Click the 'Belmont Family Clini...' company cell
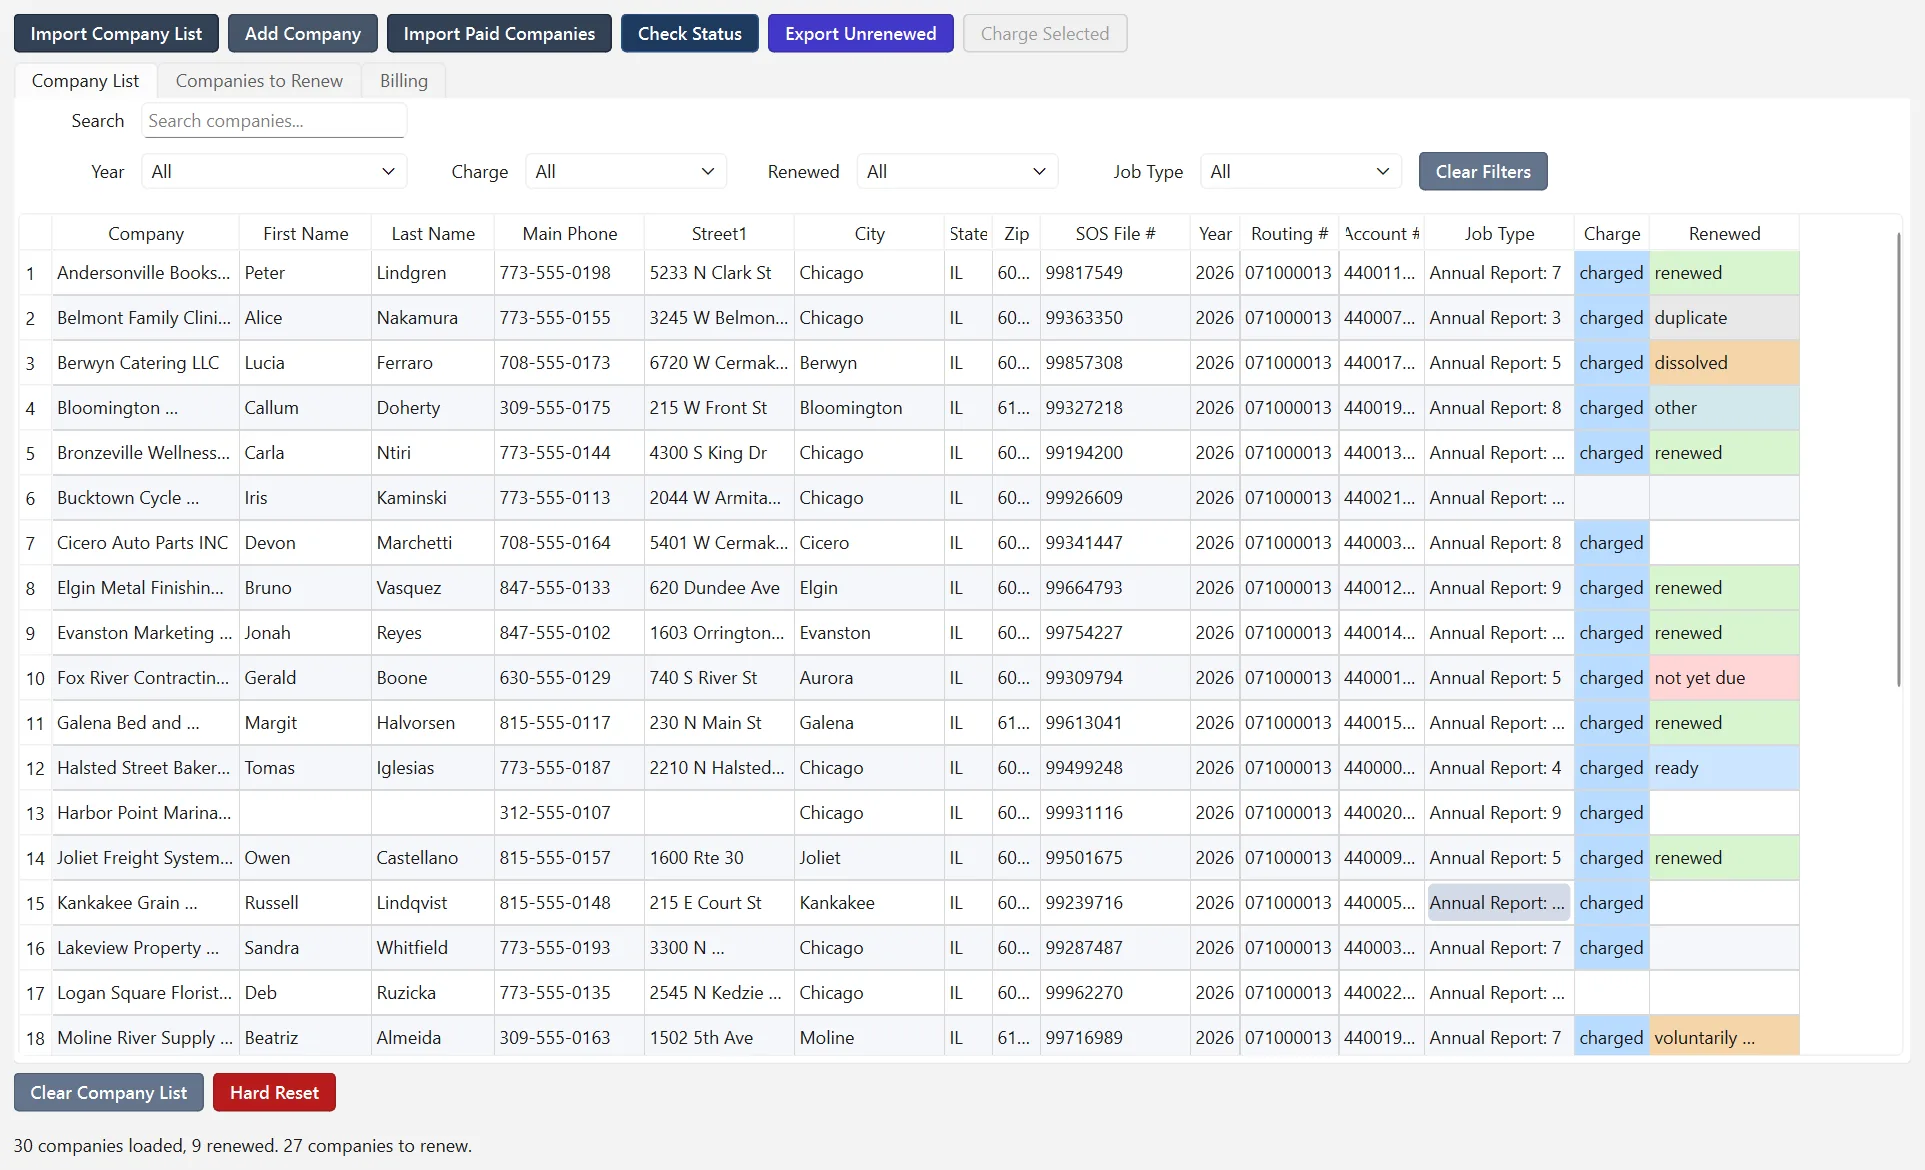1925x1170 pixels. [x=145, y=318]
